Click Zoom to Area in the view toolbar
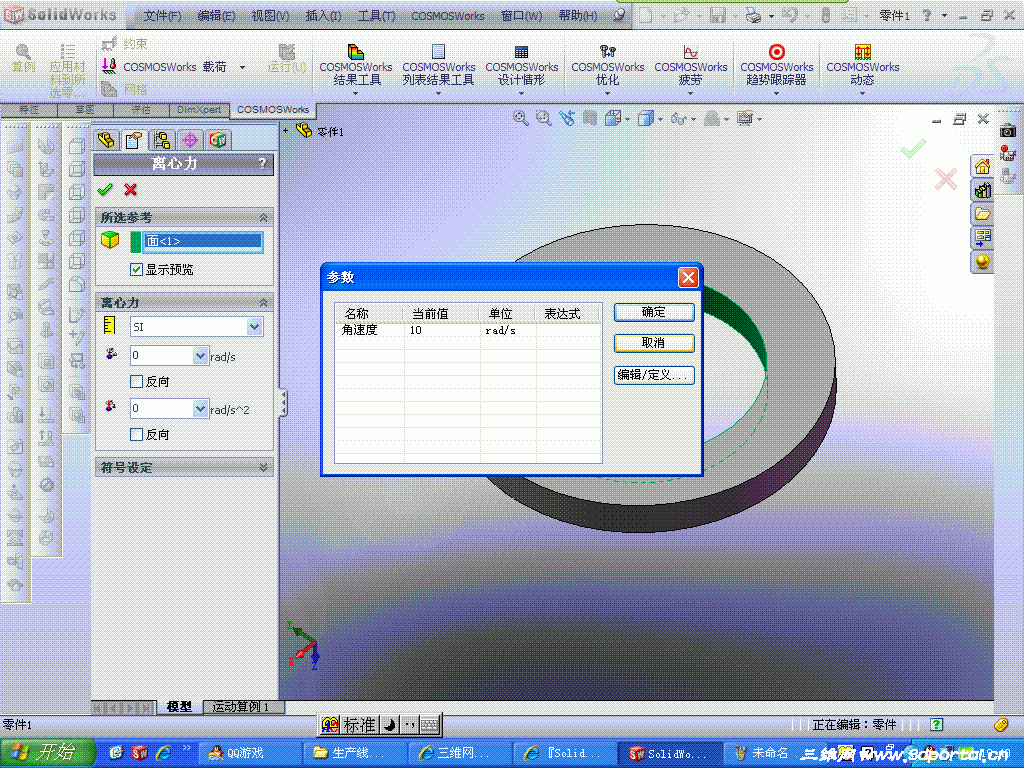1024x768 pixels. pos(543,118)
